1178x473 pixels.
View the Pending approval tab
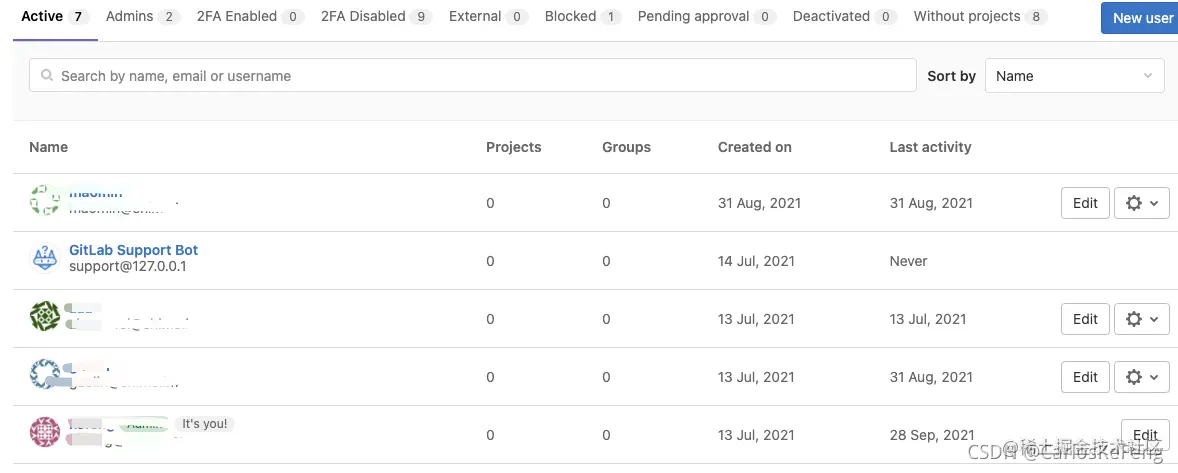pyautogui.click(x=706, y=17)
